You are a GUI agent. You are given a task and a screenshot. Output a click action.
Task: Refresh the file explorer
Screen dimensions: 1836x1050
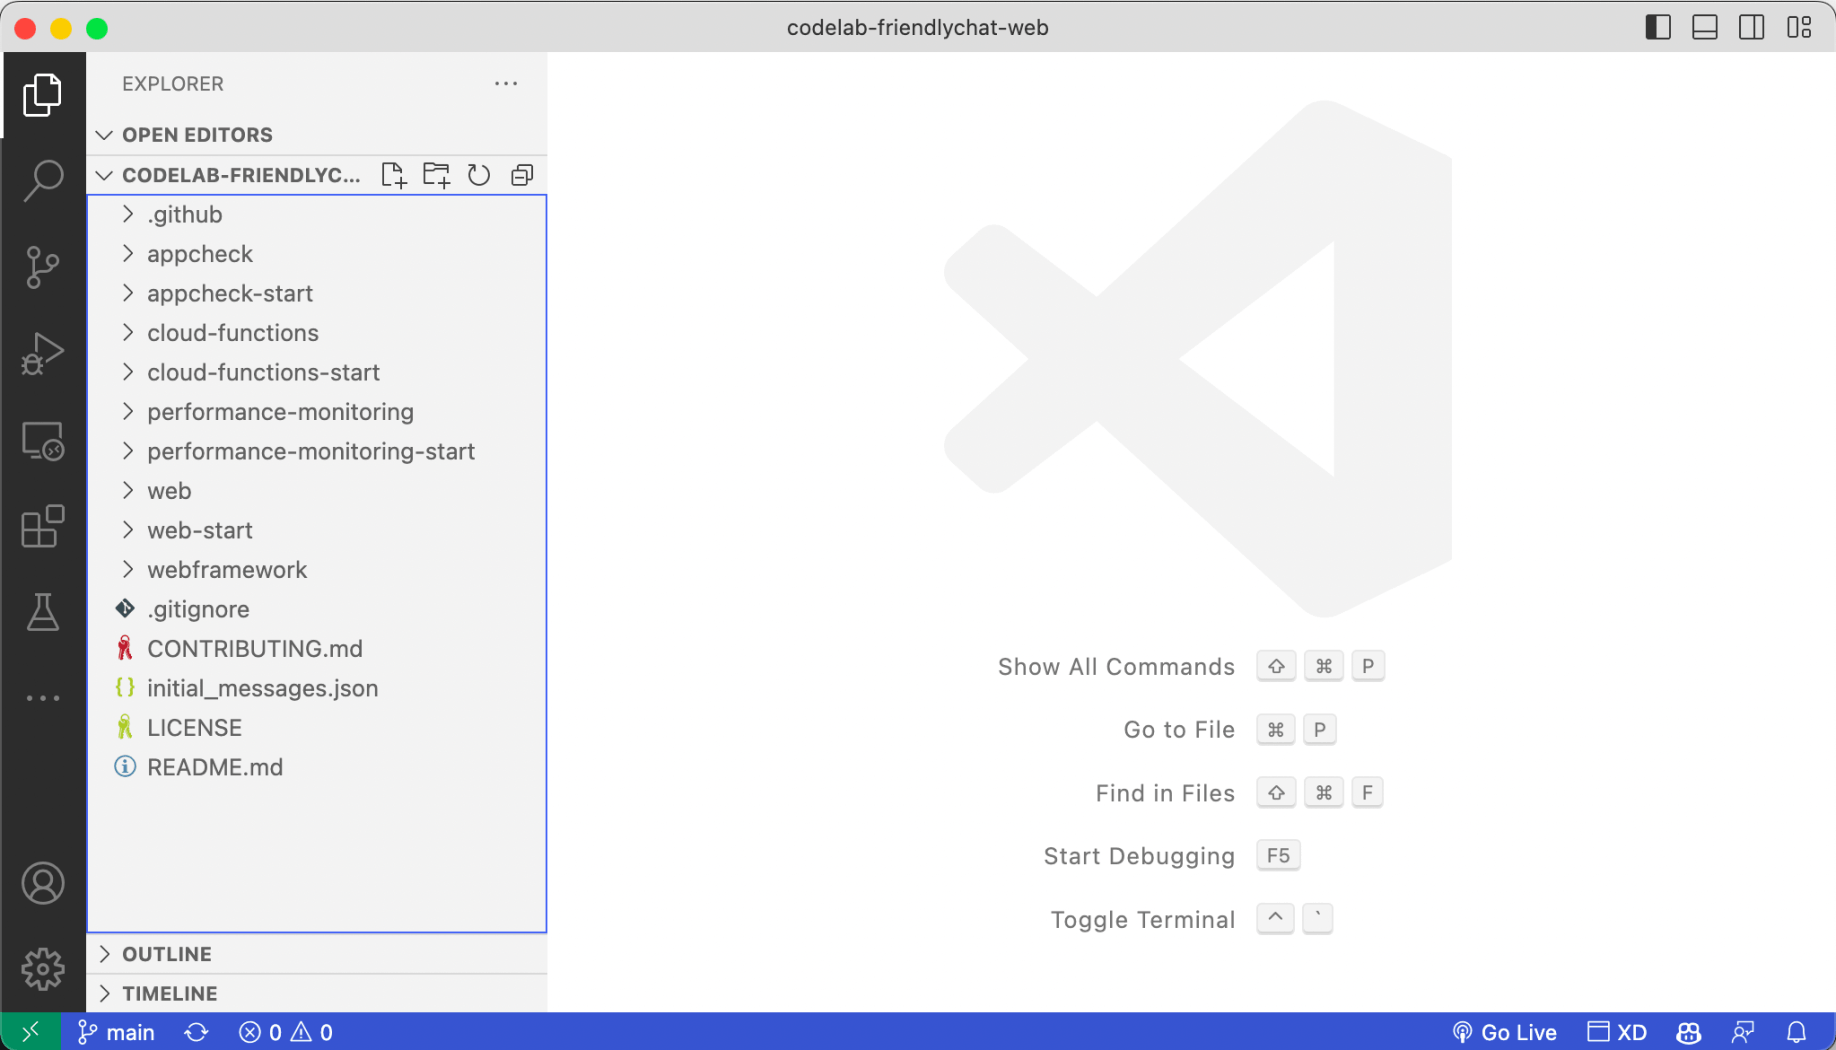click(x=479, y=175)
